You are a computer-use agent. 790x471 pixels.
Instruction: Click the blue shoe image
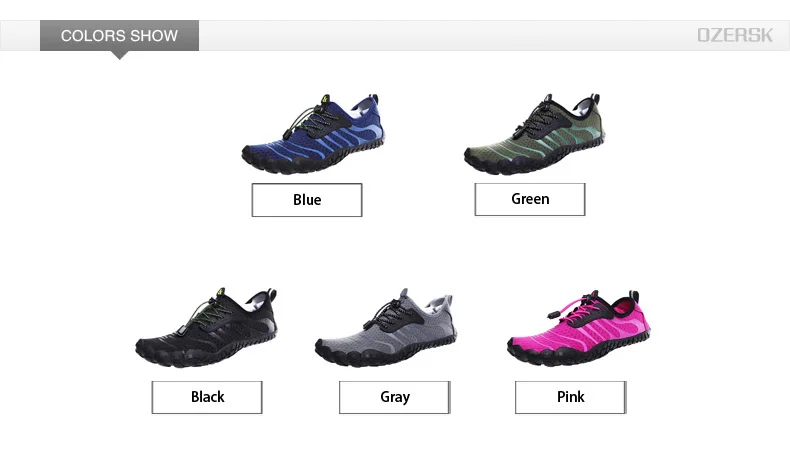pos(313,134)
